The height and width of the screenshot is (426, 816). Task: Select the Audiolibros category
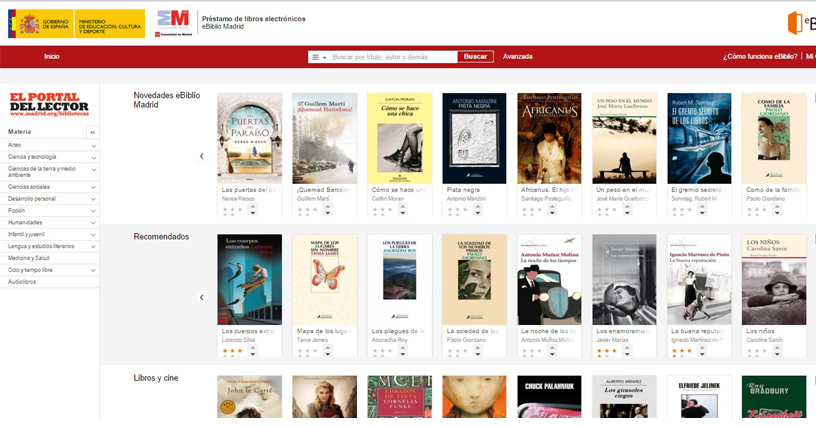[22, 282]
